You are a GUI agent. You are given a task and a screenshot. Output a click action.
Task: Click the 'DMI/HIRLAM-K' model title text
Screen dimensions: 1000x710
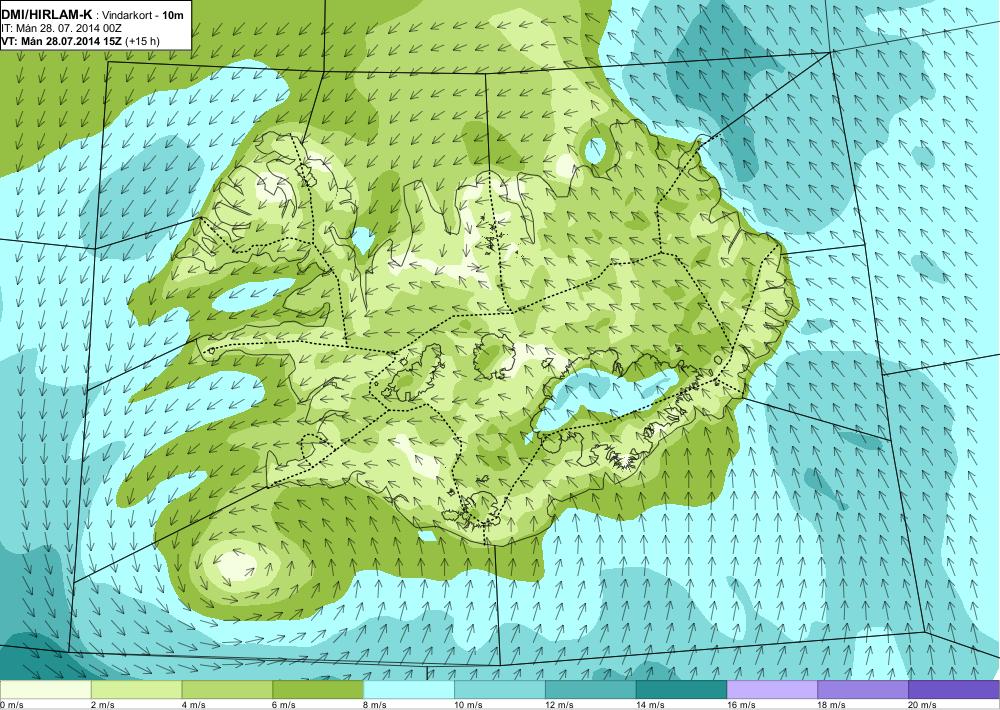[x=46, y=15]
